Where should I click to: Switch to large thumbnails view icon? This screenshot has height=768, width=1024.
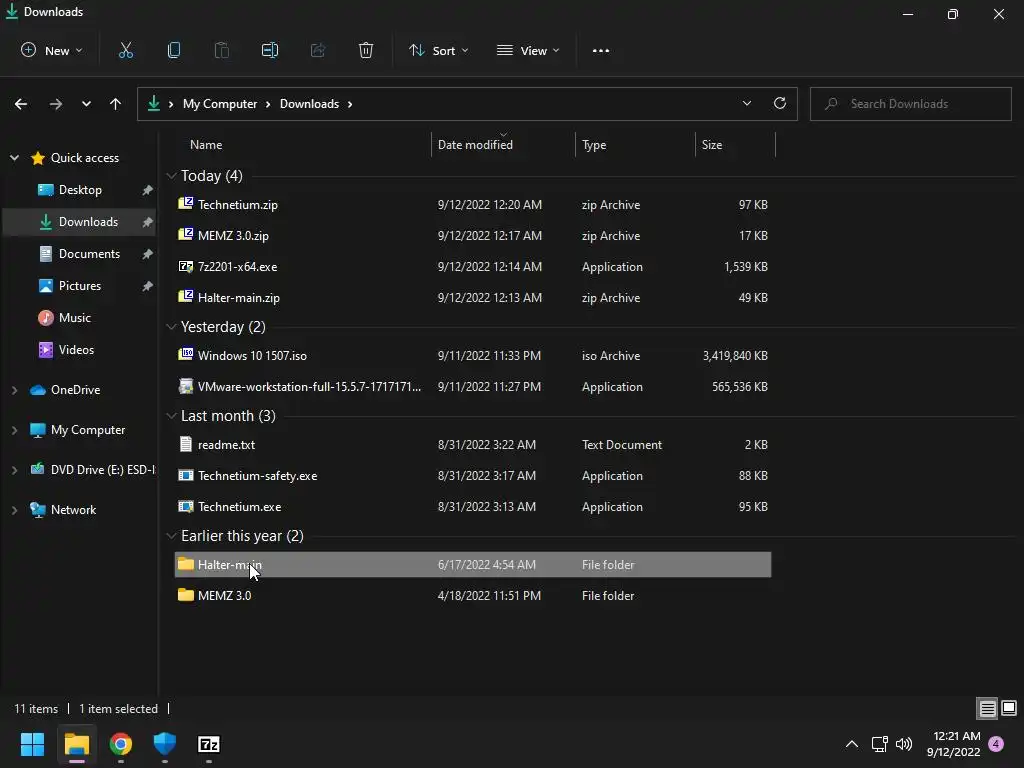[1009, 708]
